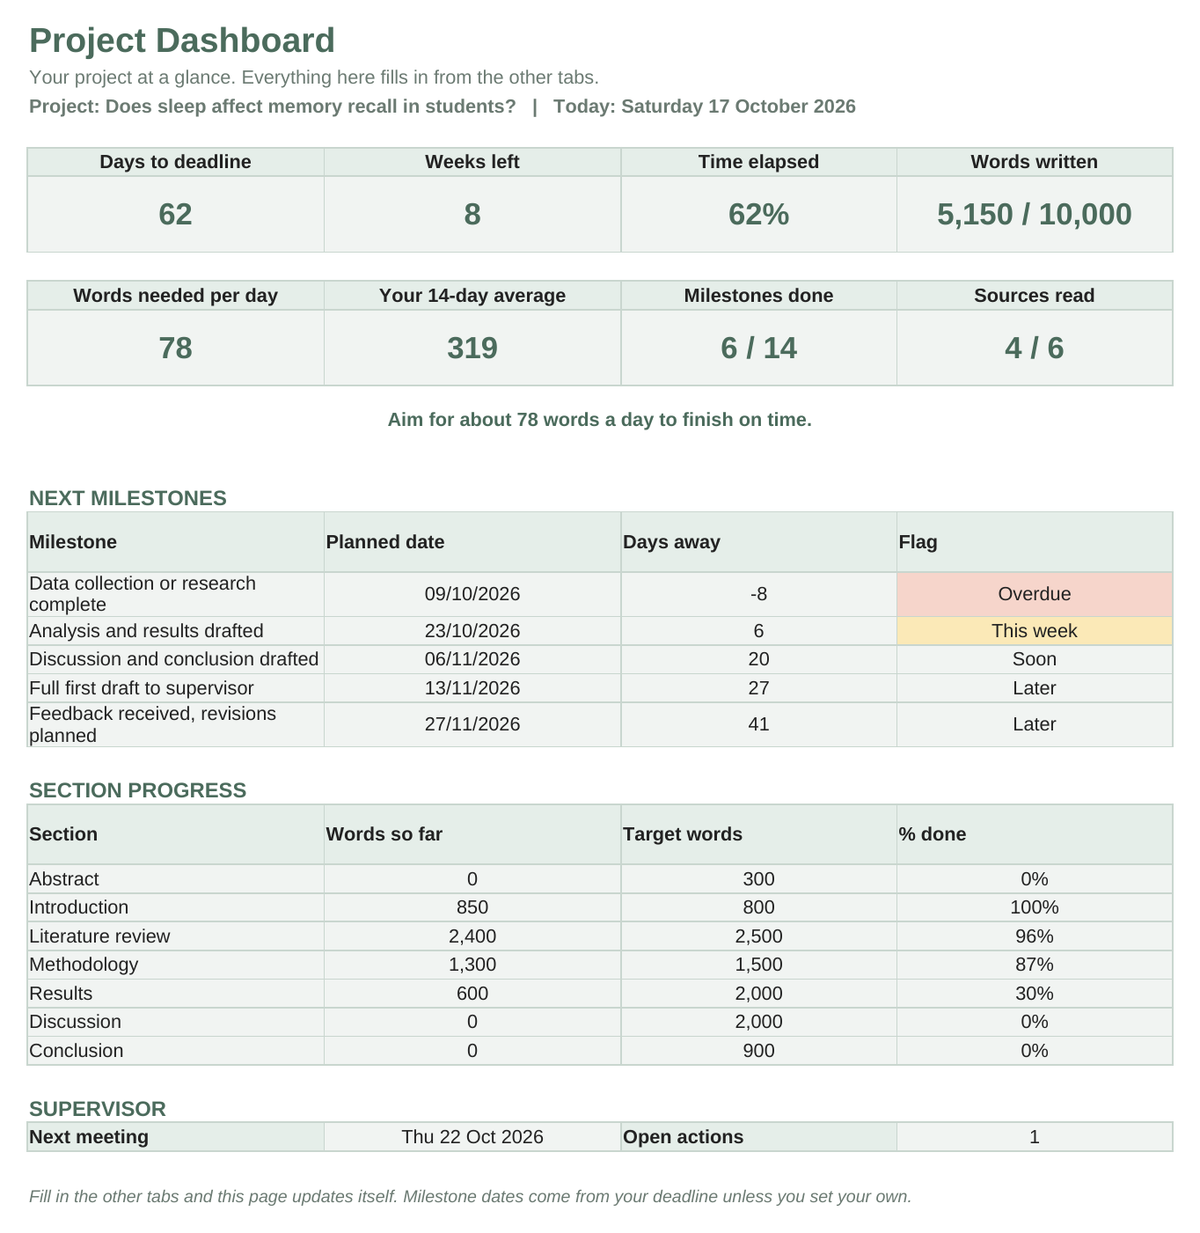Click the Project Dashboard title

click(182, 41)
